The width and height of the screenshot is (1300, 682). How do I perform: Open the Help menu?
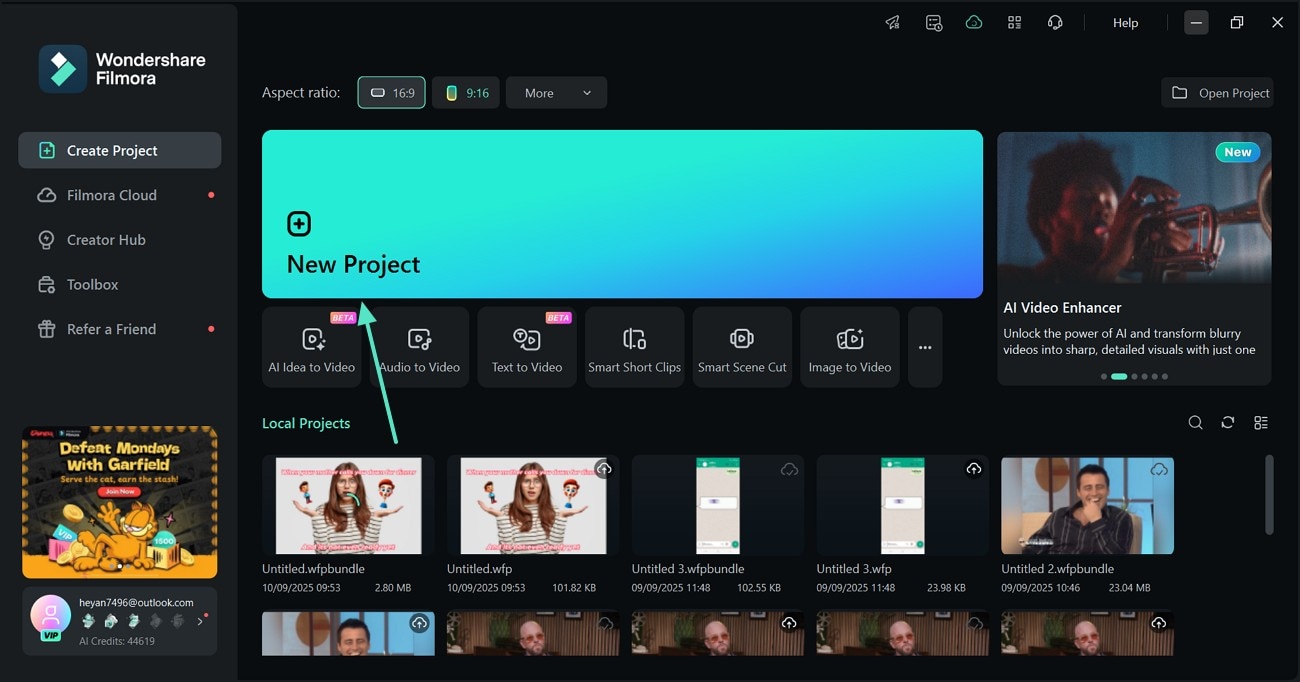[1126, 22]
